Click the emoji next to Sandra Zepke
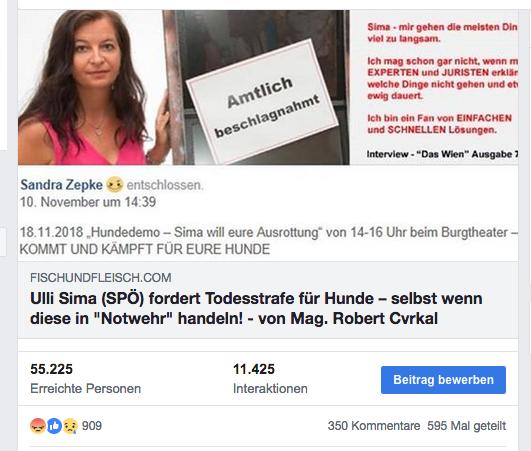 (114, 185)
